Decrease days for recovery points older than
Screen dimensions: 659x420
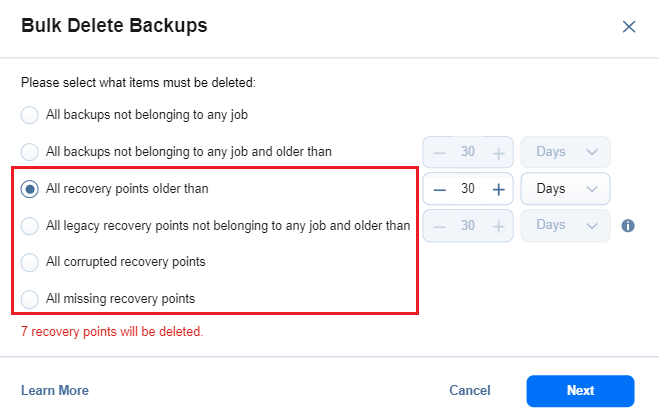click(439, 189)
